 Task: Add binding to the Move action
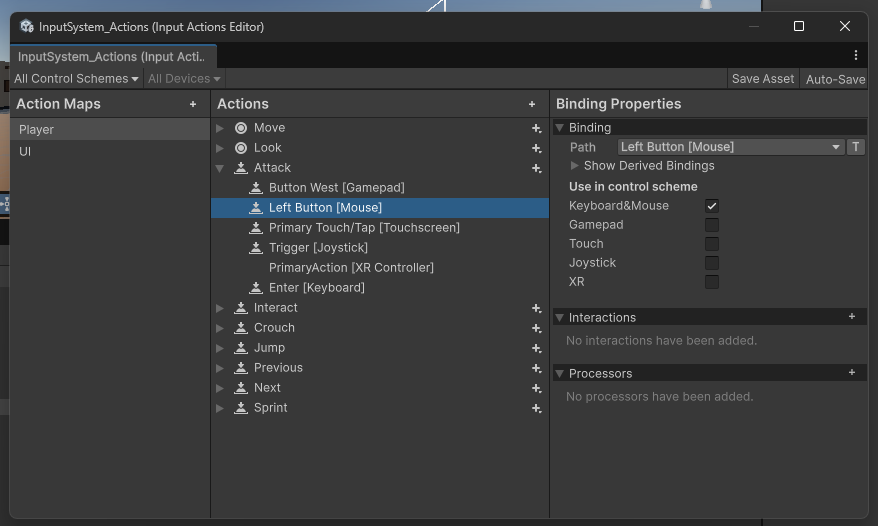[x=537, y=128]
